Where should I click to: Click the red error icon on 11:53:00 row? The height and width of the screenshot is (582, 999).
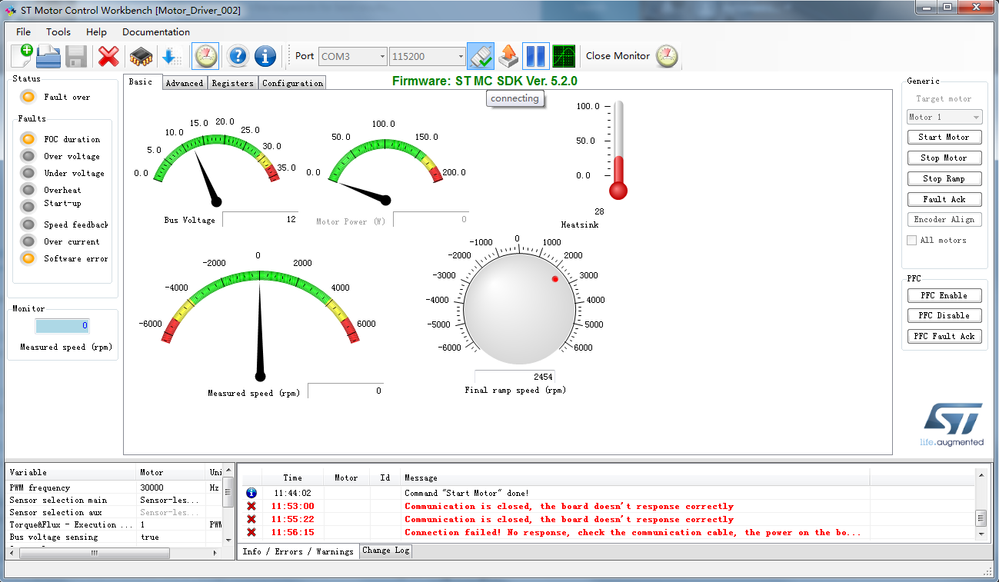pos(251,506)
